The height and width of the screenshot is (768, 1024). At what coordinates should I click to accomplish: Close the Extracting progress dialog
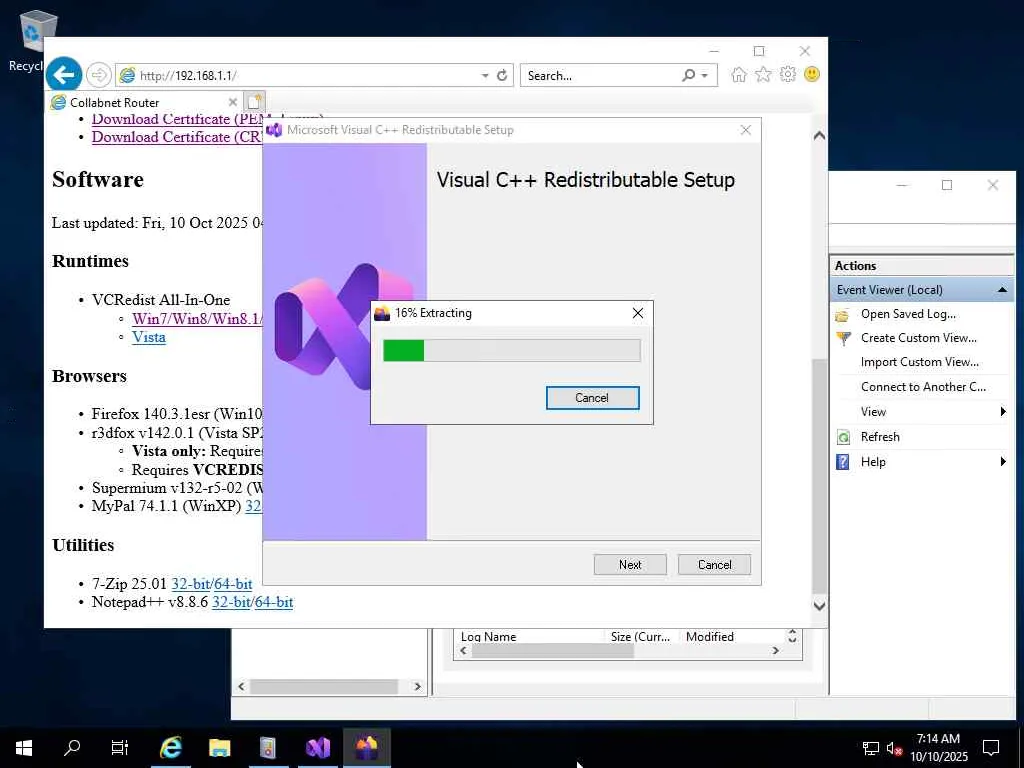[638, 313]
